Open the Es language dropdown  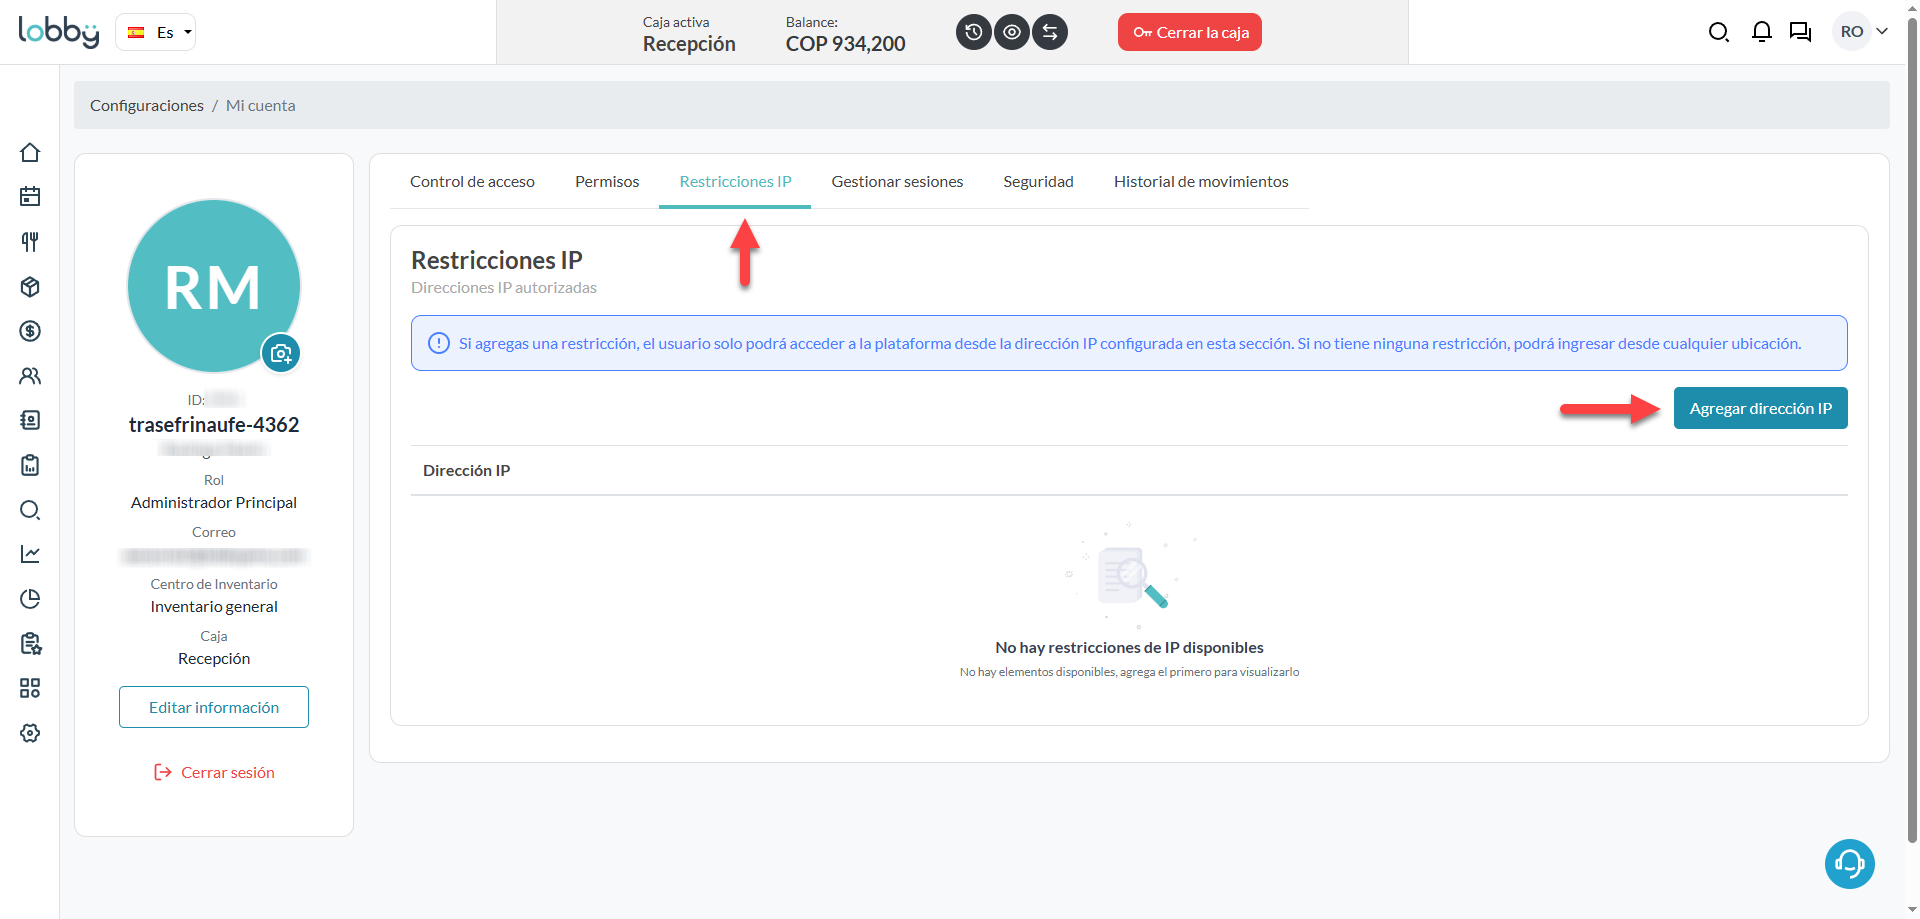tap(156, 32)
